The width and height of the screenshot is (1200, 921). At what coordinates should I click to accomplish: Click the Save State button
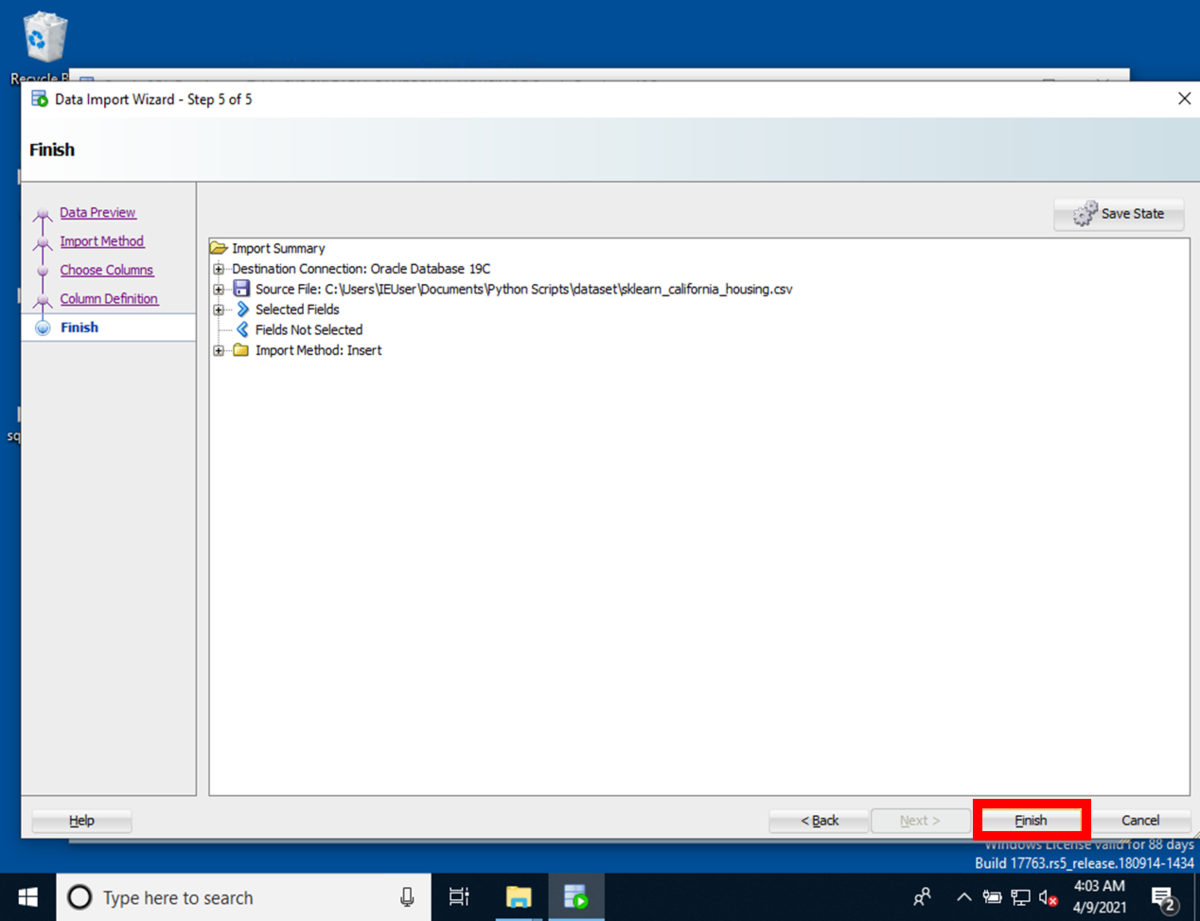1119,214
